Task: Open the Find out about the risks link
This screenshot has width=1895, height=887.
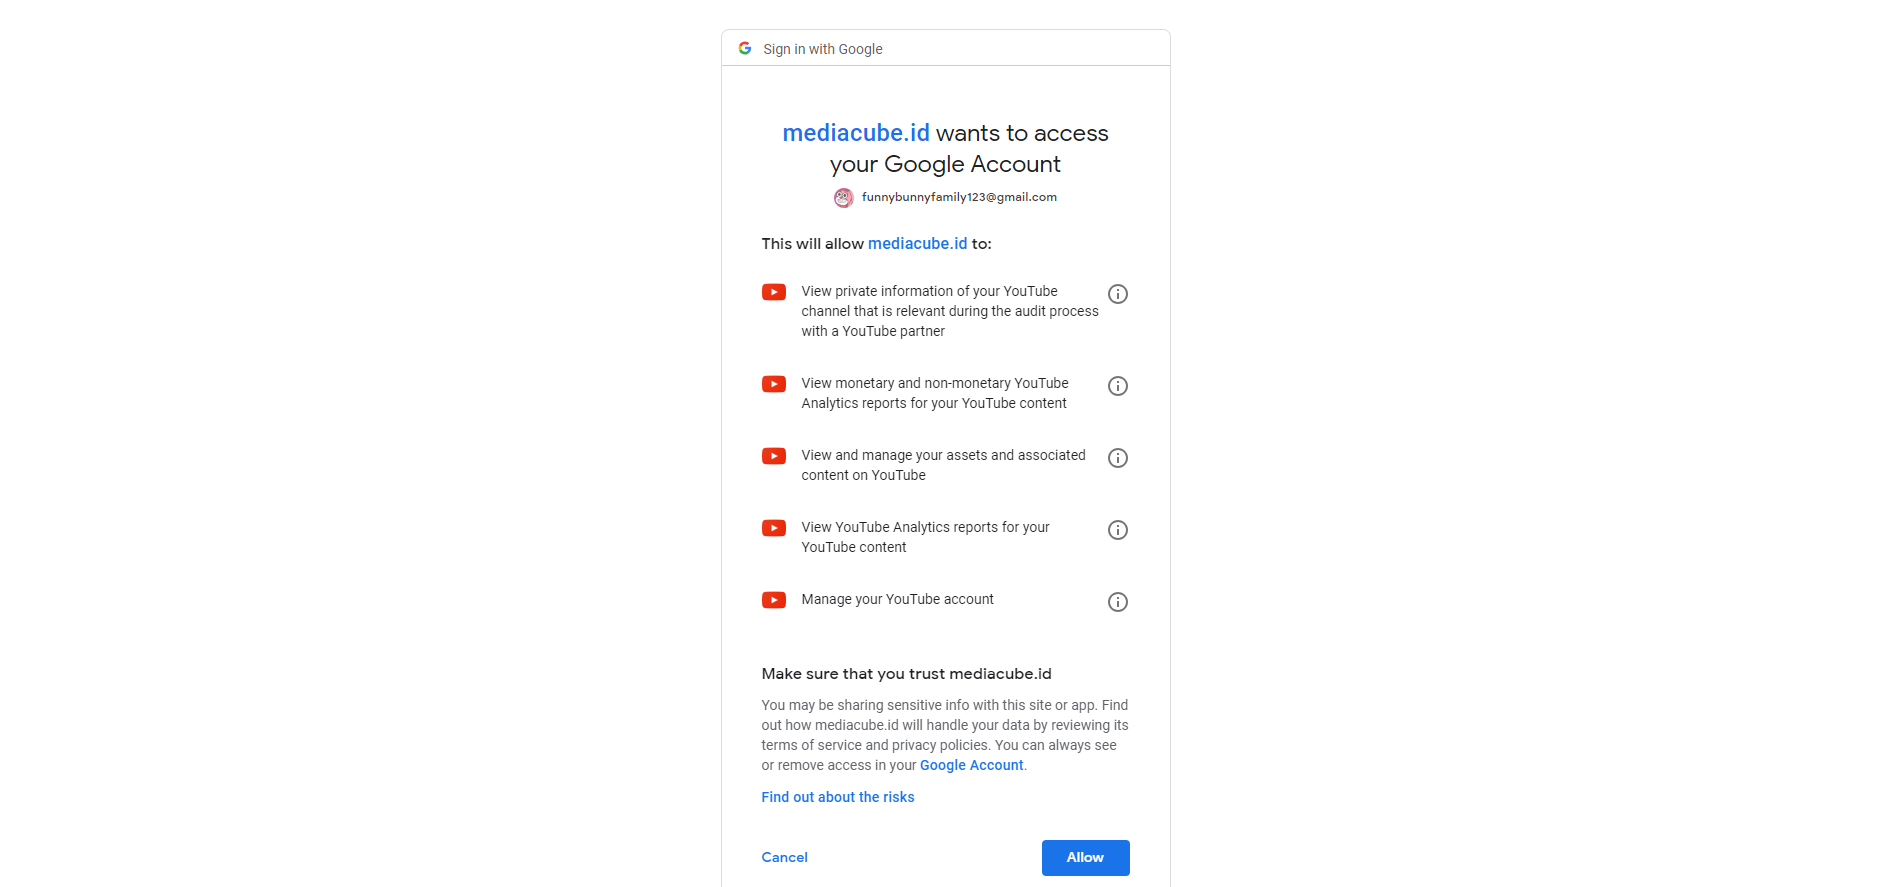Action: [x=838, y=797]
